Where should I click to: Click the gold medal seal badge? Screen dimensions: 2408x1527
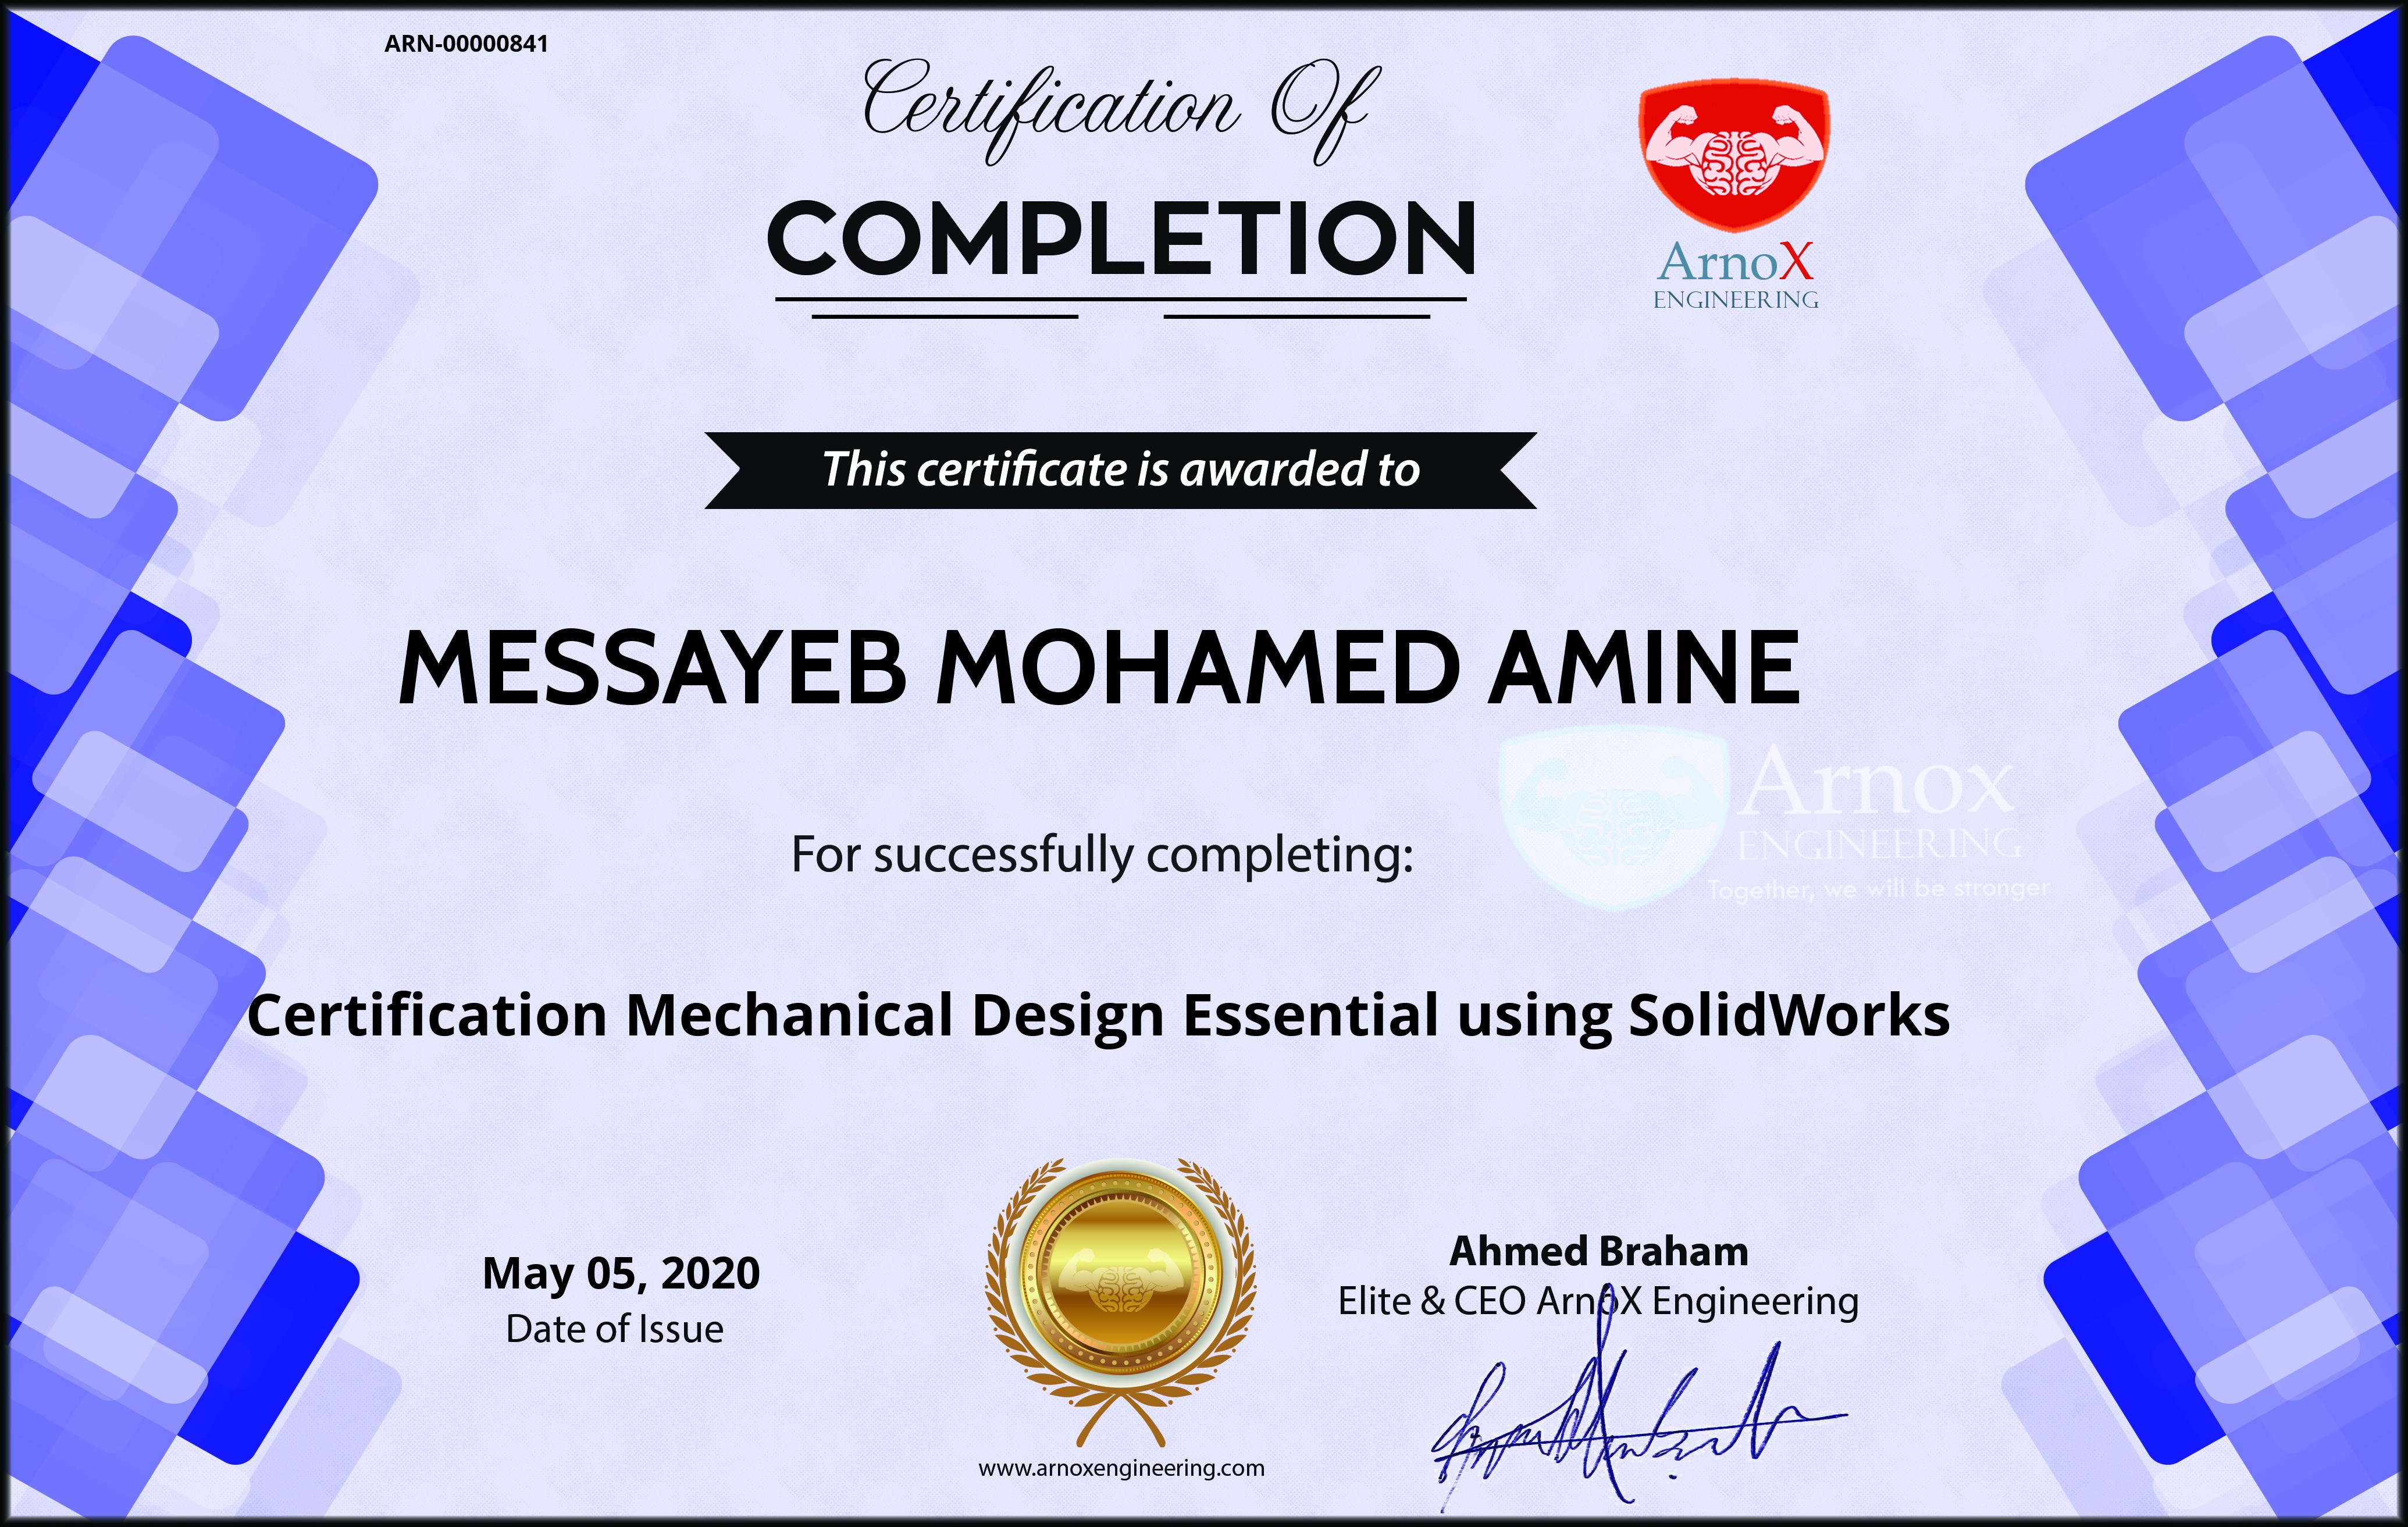[x=1121, y=1301]
